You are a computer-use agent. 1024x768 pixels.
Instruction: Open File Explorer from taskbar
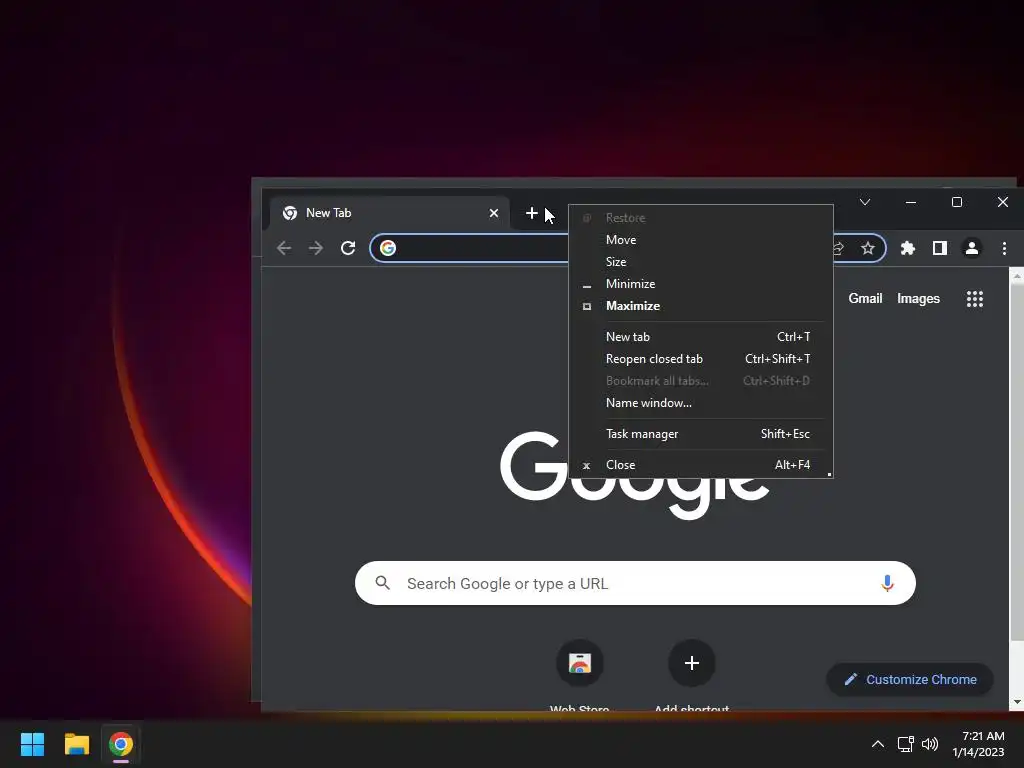tap(76, 744)
